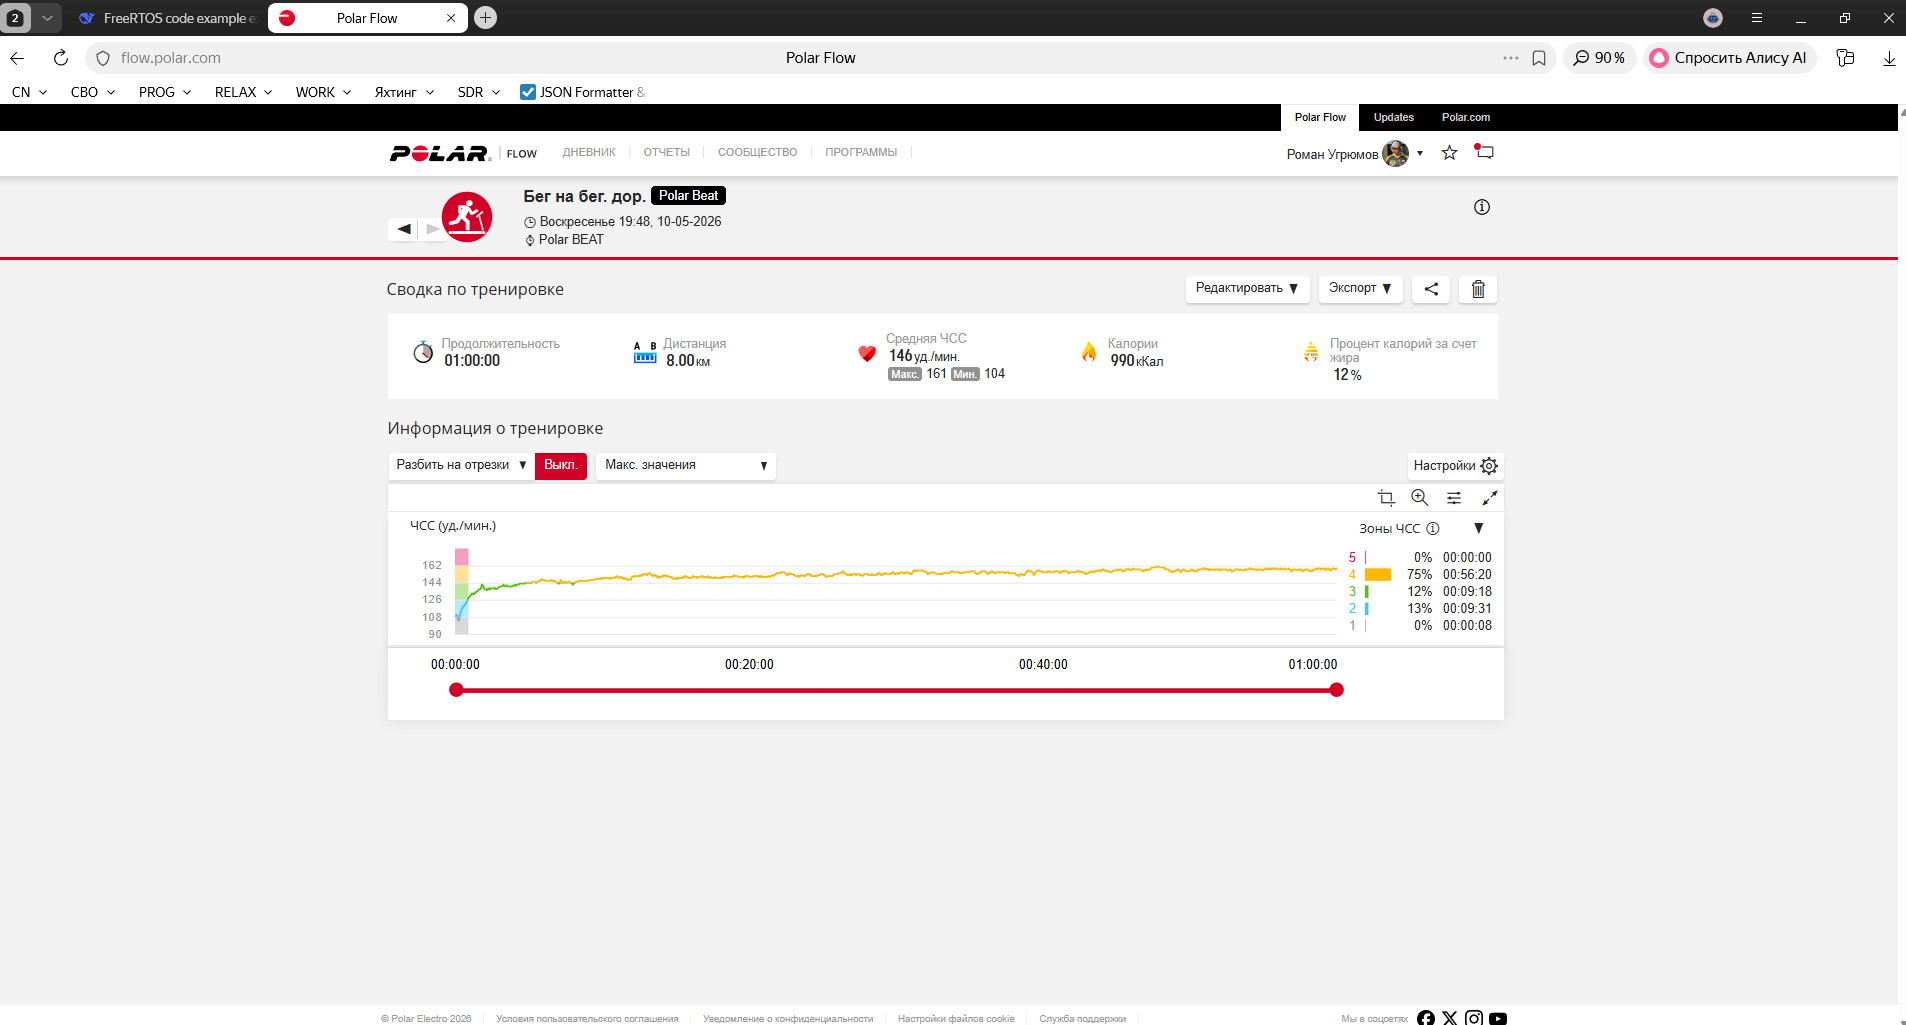Click the Спросить Алису AI button

point(1729,58)
